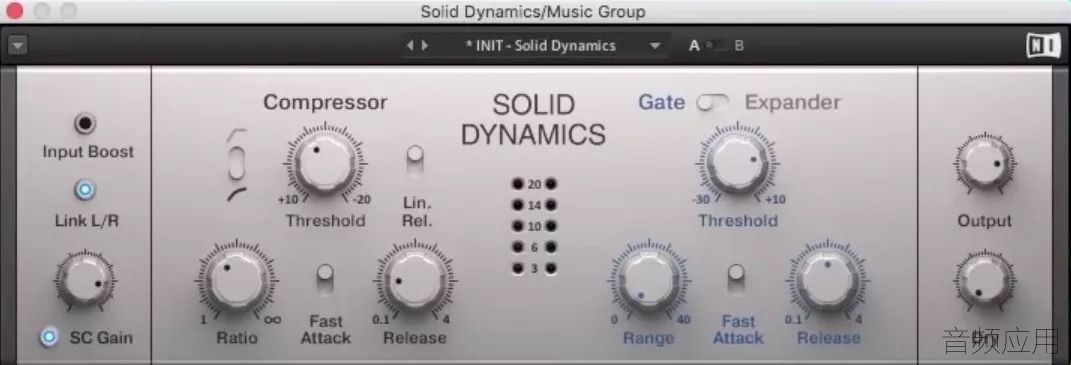The height and width of the screenshot is (365, 1071).
Task: Toggle gate Fast Attack switch
Action: 736,280
